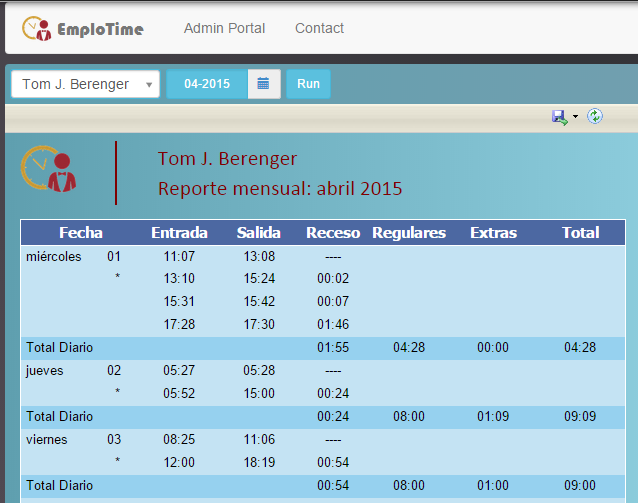Click the Regulares column header
This screenshot has height=503, width=638.
tap(408, 232)
